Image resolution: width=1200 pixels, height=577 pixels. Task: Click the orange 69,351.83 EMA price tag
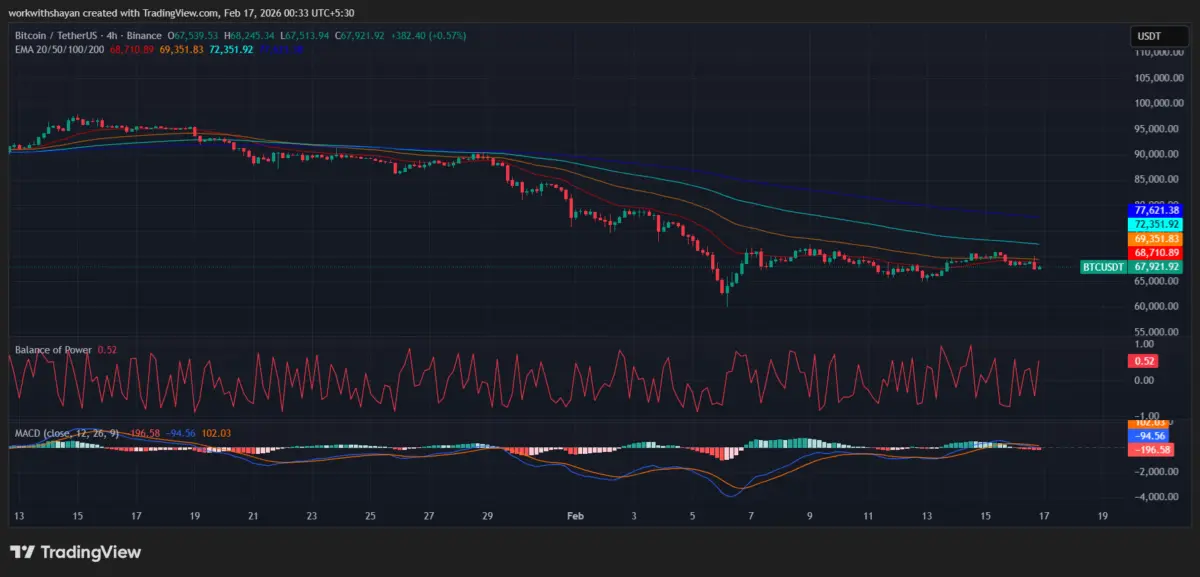(1155, 239)
